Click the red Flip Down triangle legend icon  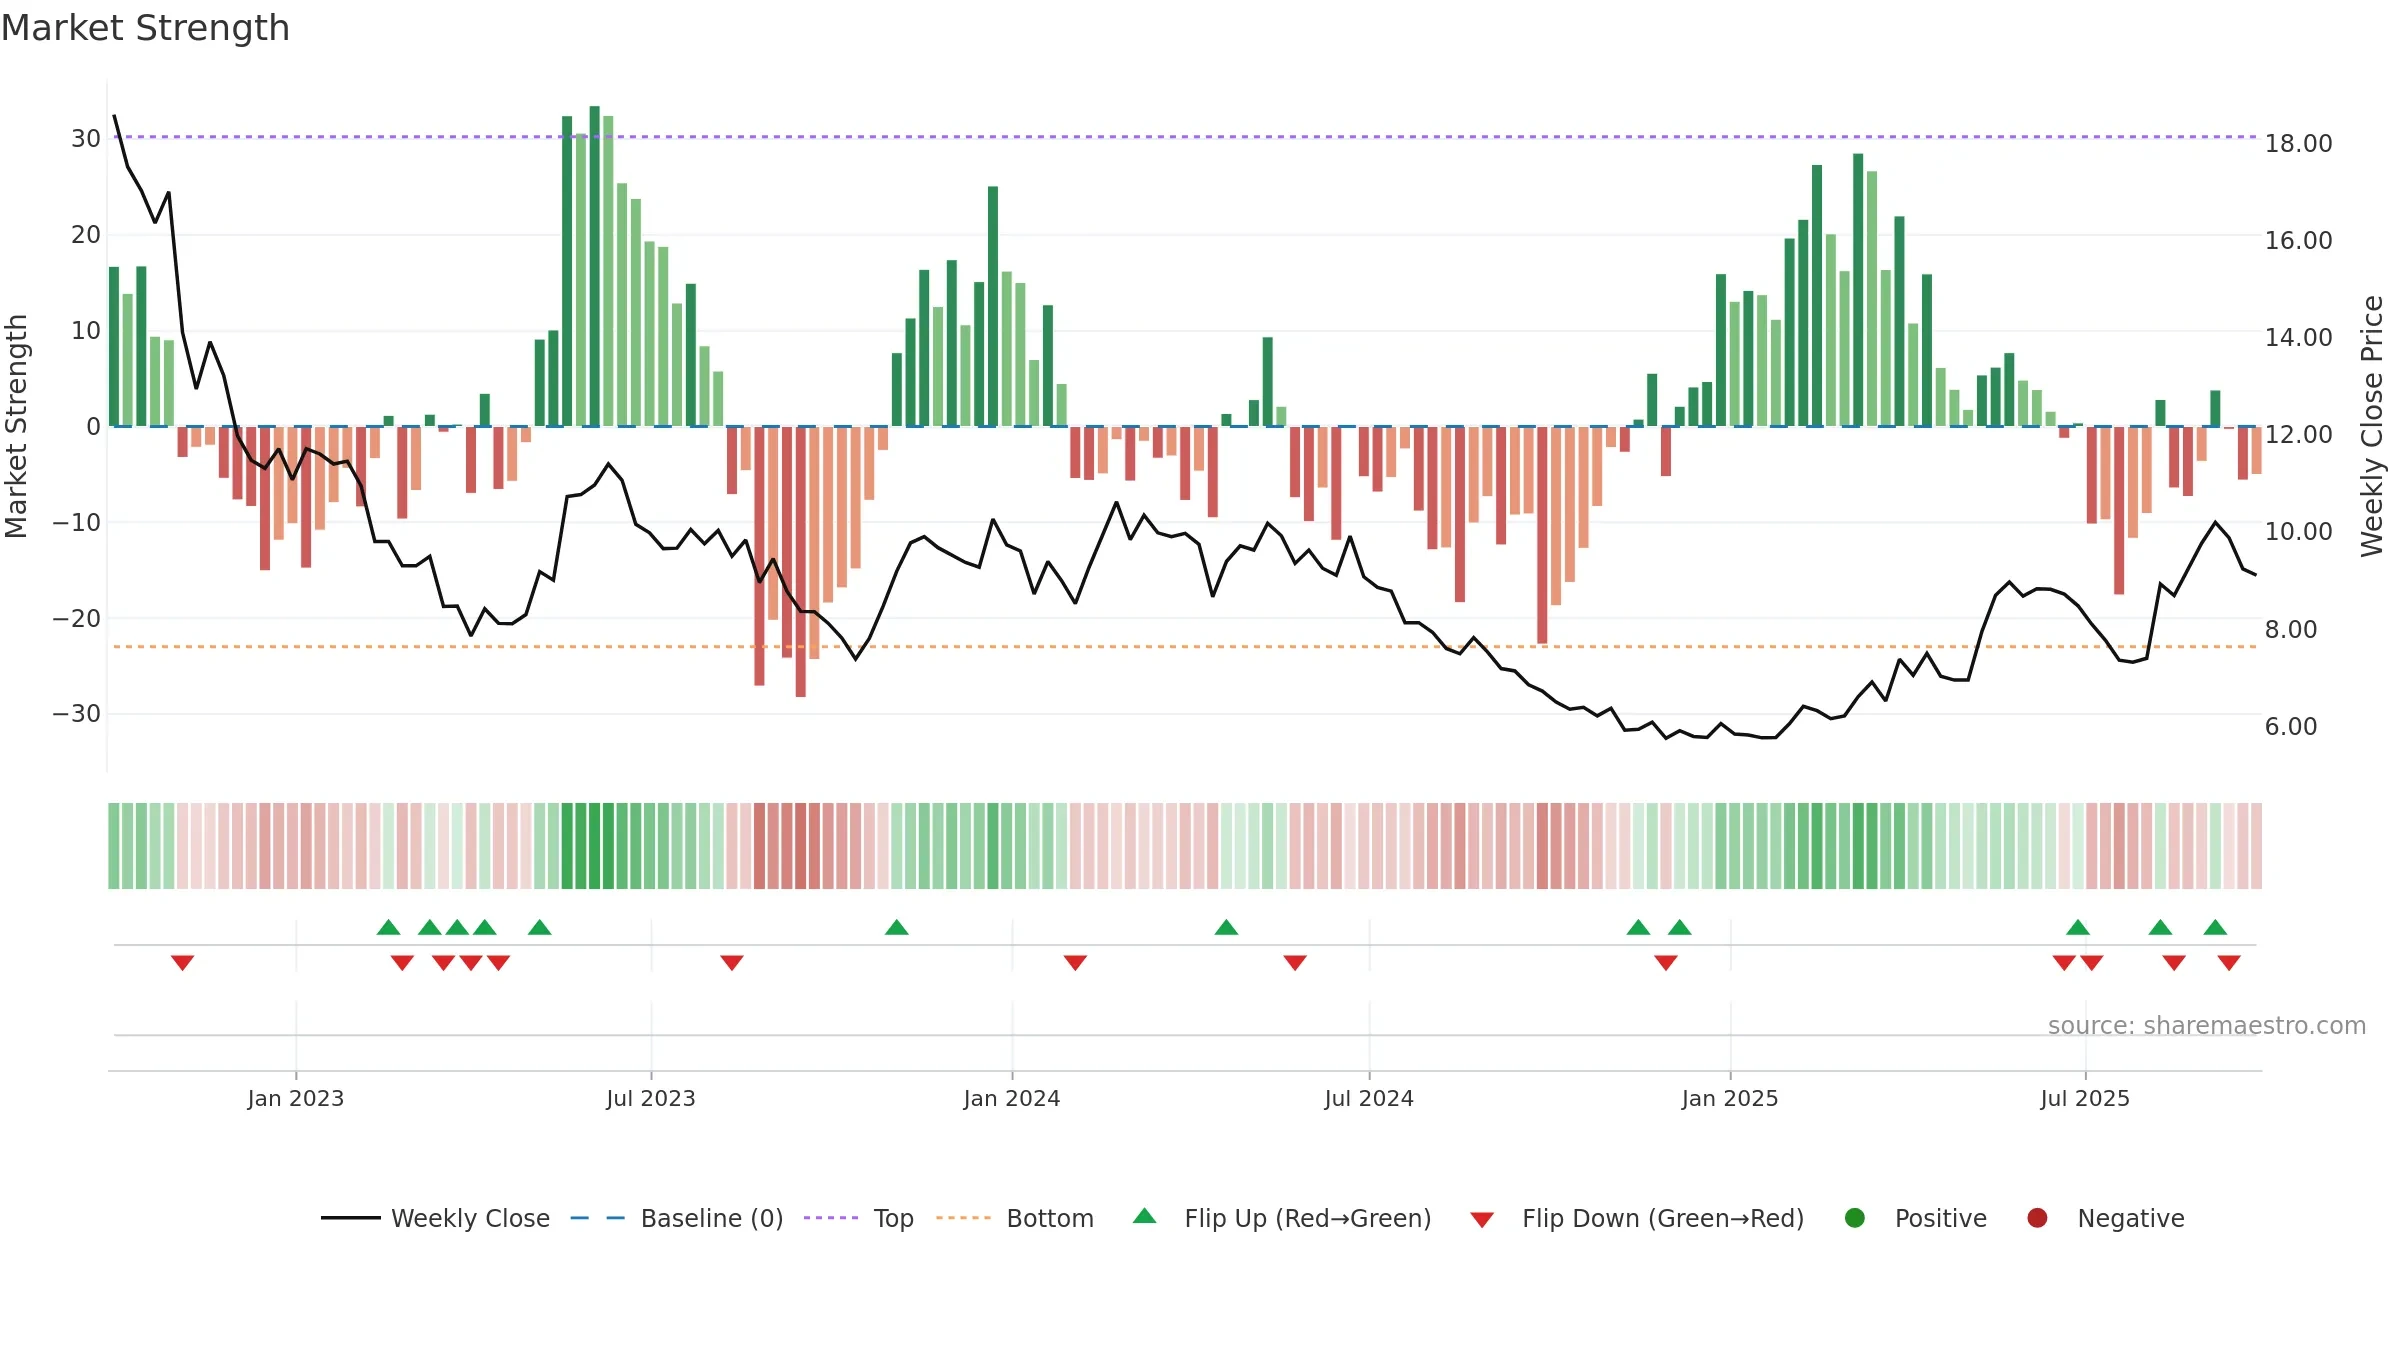pos(1482,1220)
